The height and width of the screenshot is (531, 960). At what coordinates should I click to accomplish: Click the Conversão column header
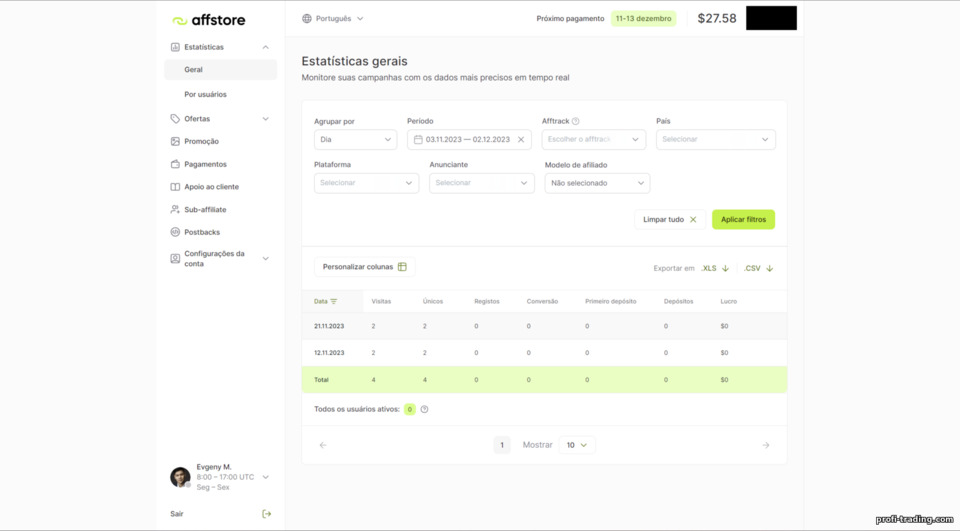click(x=542, y=301)
